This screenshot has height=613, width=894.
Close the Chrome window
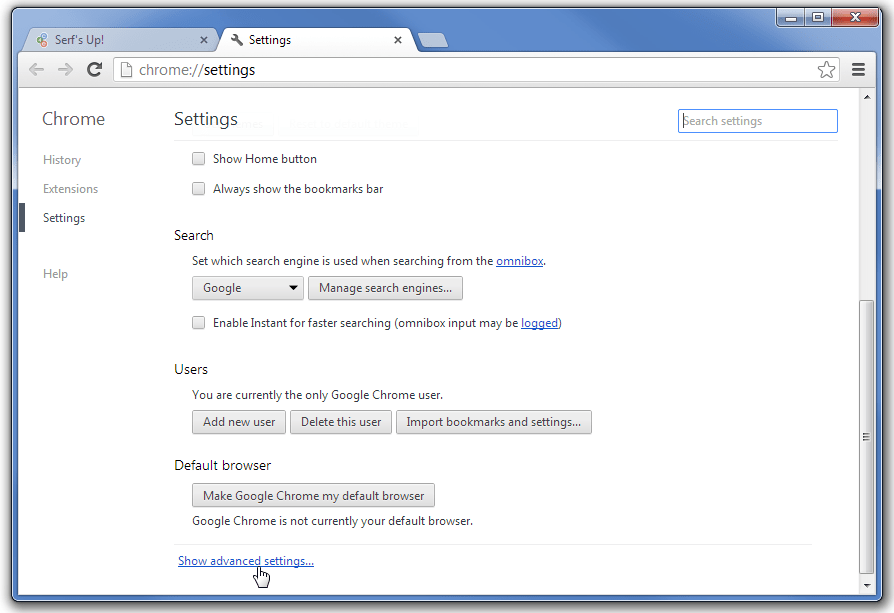tap(855, 18)
